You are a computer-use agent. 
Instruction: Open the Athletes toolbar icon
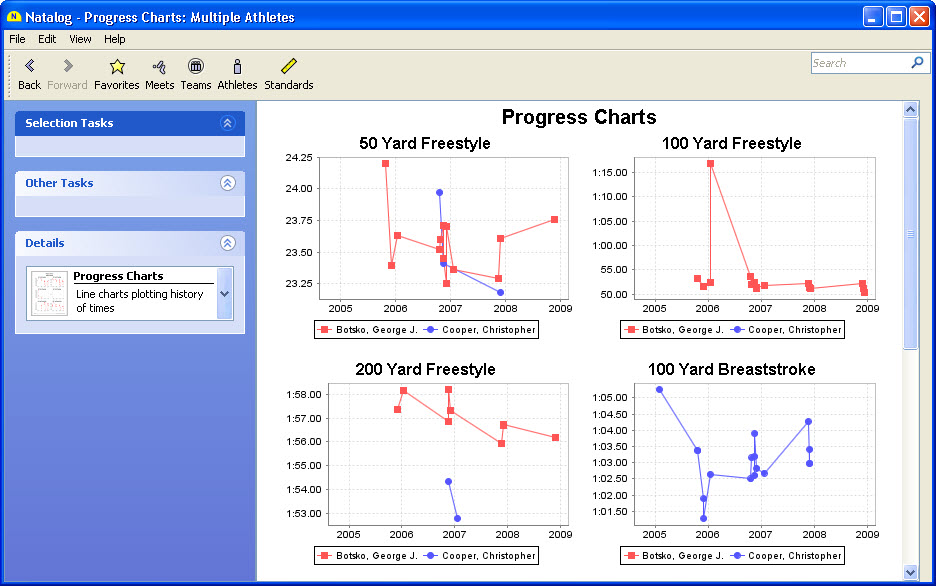point(237,67)
